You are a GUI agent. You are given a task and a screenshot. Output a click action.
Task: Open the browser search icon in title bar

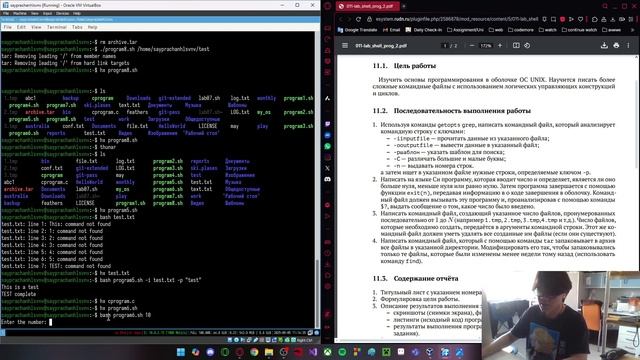click(x=605, y=6)
